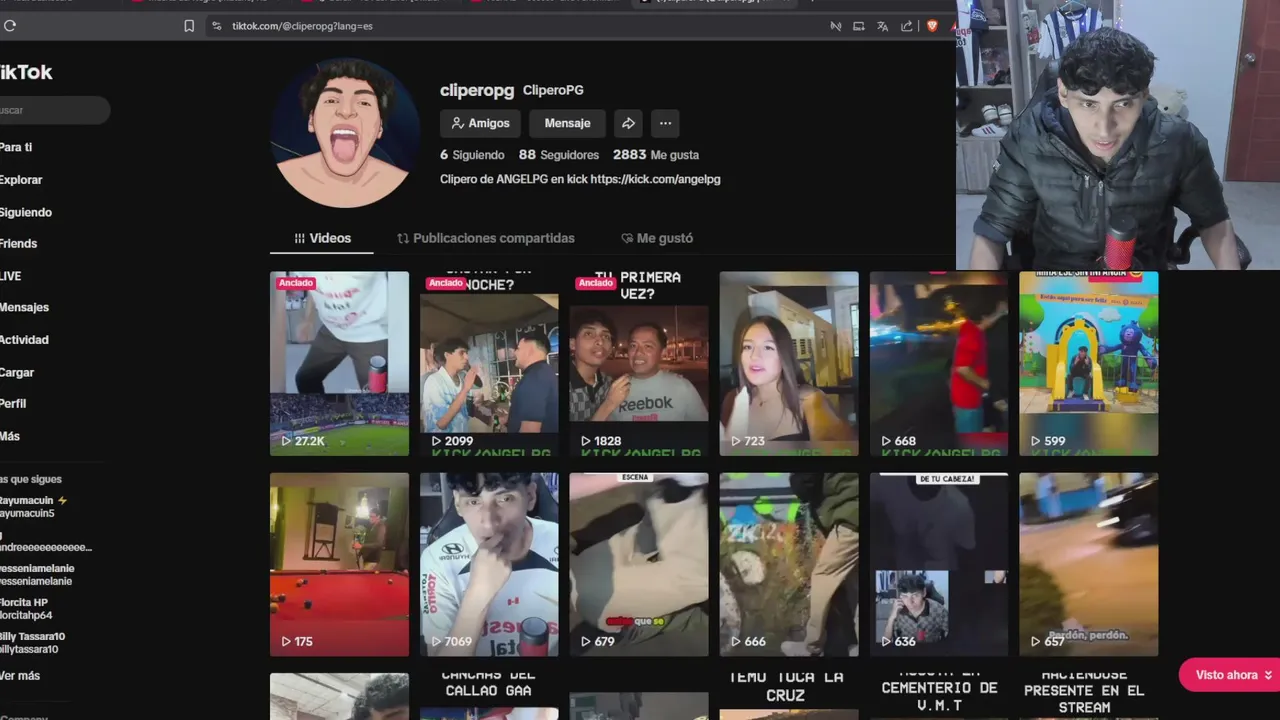Open pool table video with 175 views

[339, 565]
